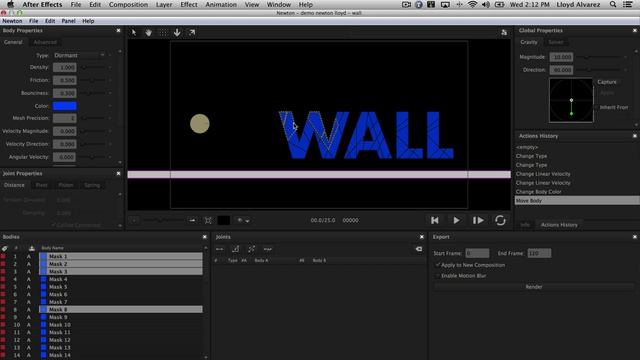
Task: Click the Start Frame input field
Action: pos(477,253)
